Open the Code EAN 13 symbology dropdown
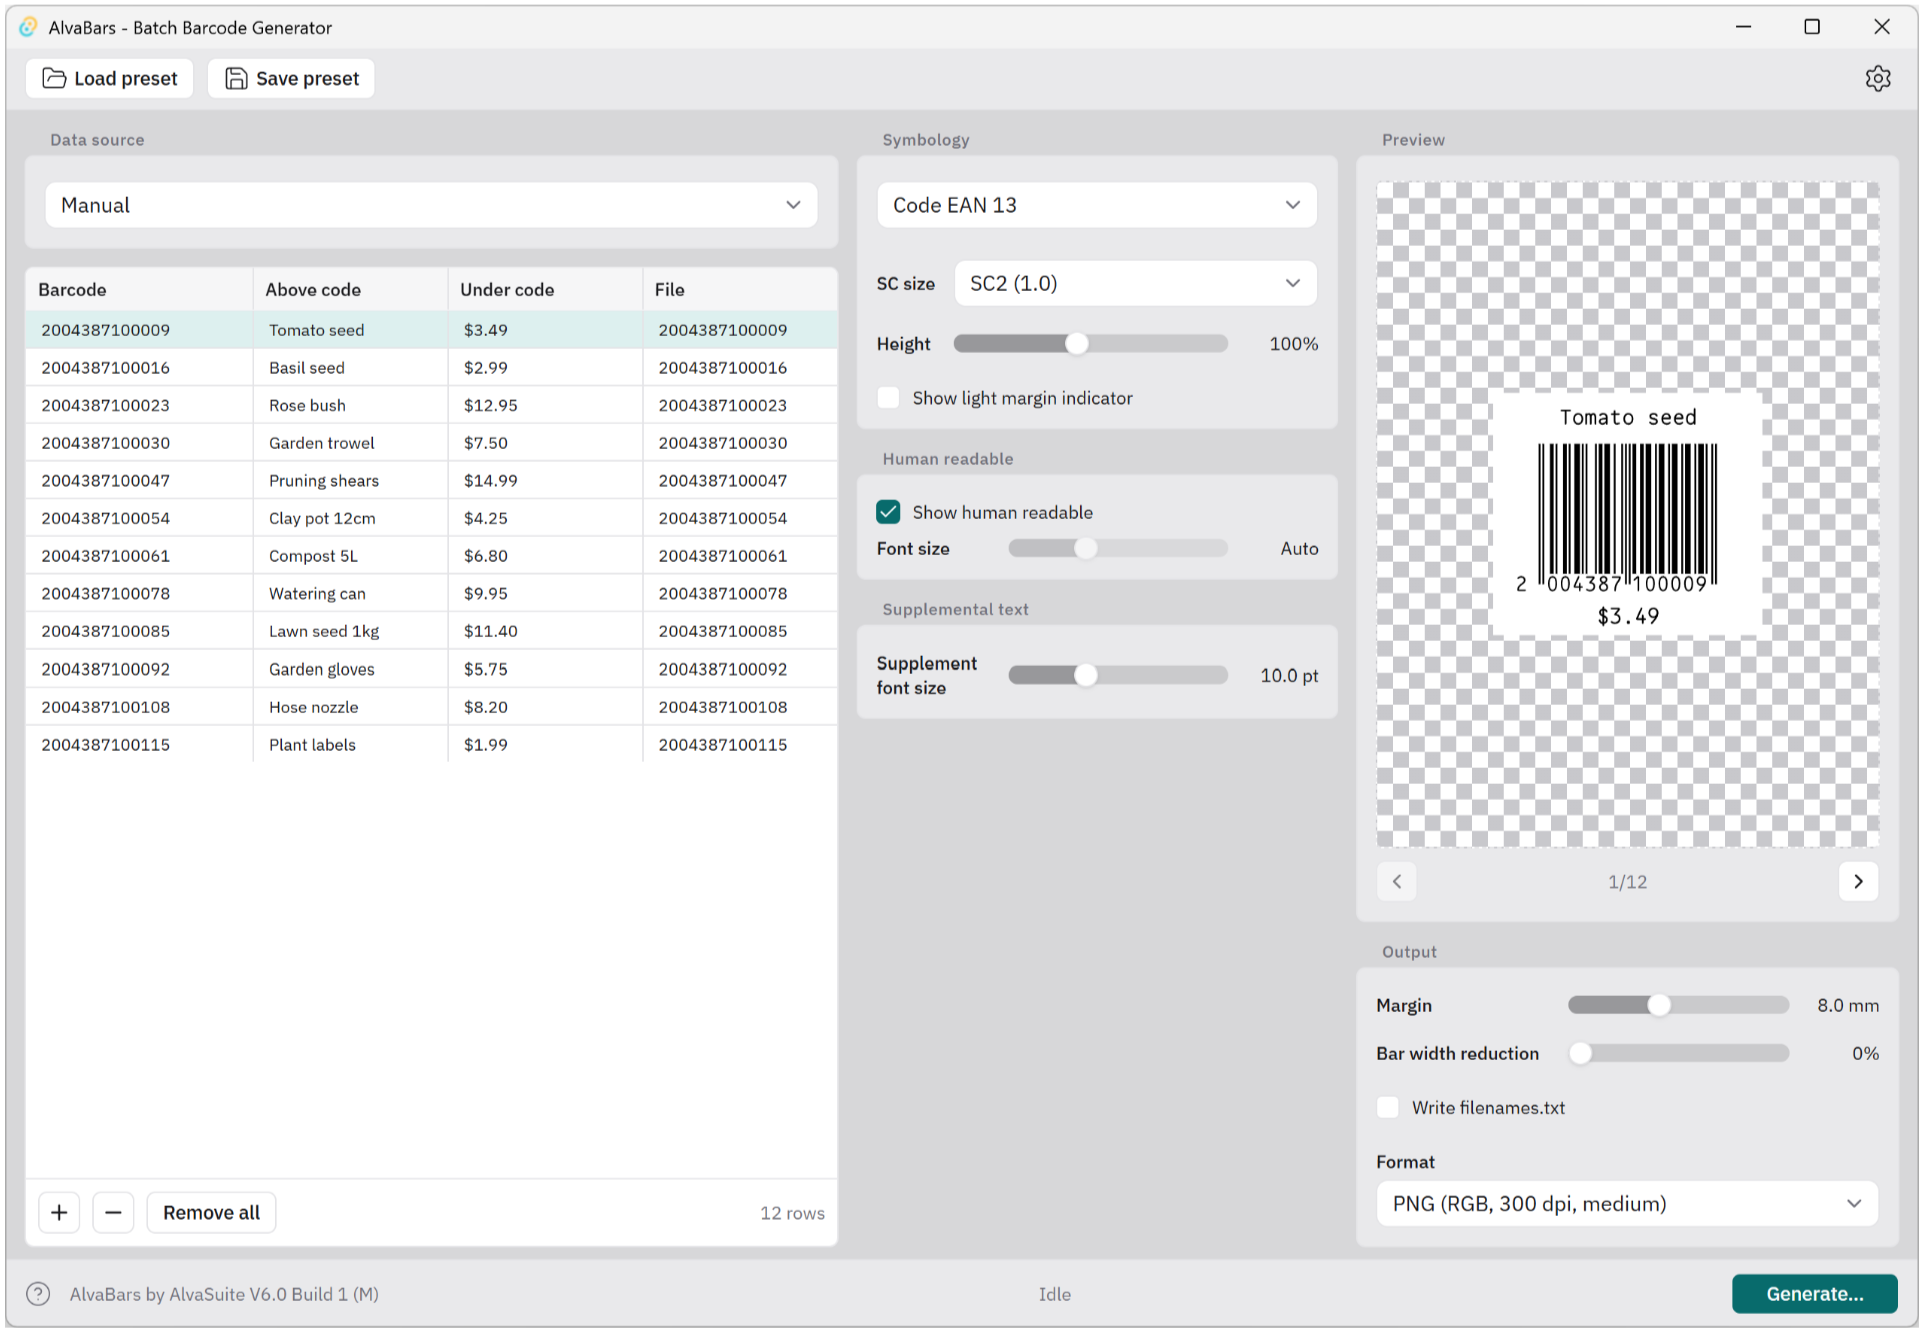The width and height of the screenshot is (1924, 1332). [1097, 205]
